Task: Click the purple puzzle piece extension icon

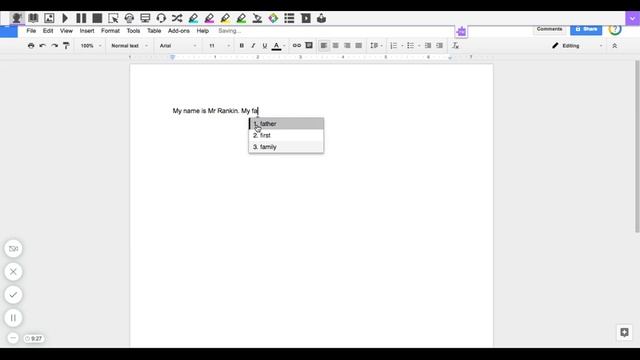Action: (461, 31)
